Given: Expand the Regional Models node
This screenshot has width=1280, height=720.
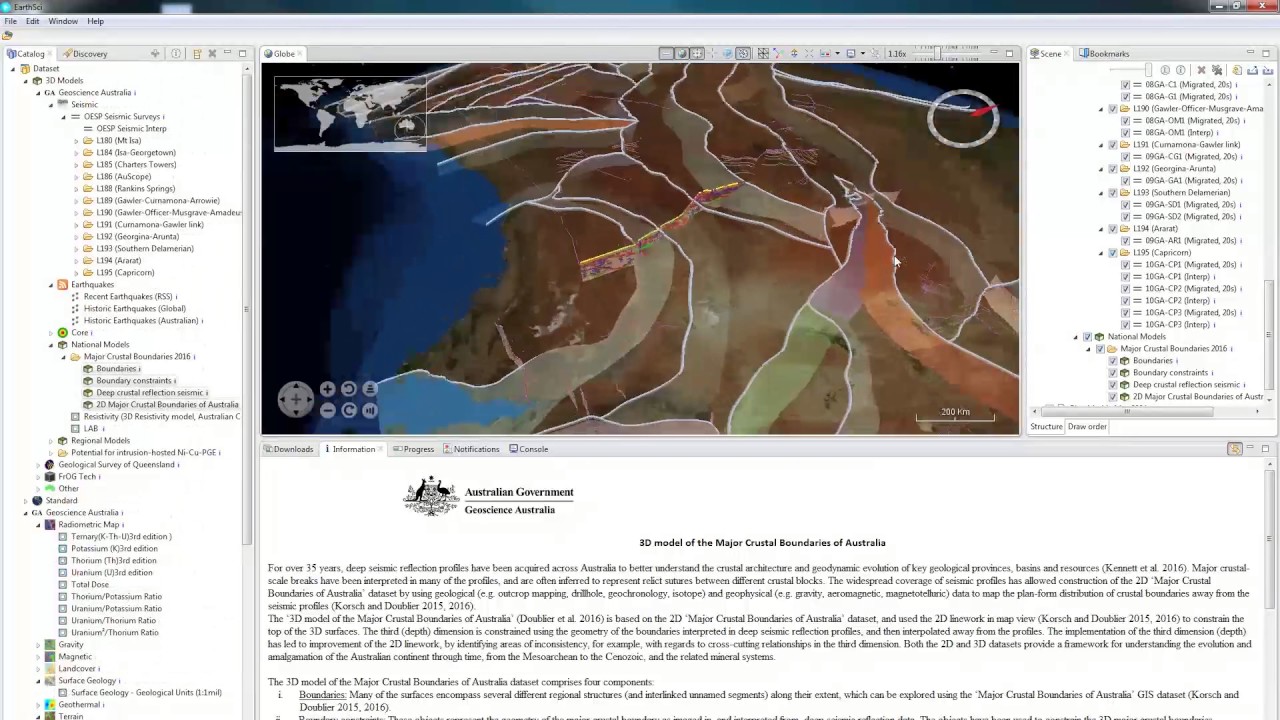Looking at the screenshot, I should [51, 441].
